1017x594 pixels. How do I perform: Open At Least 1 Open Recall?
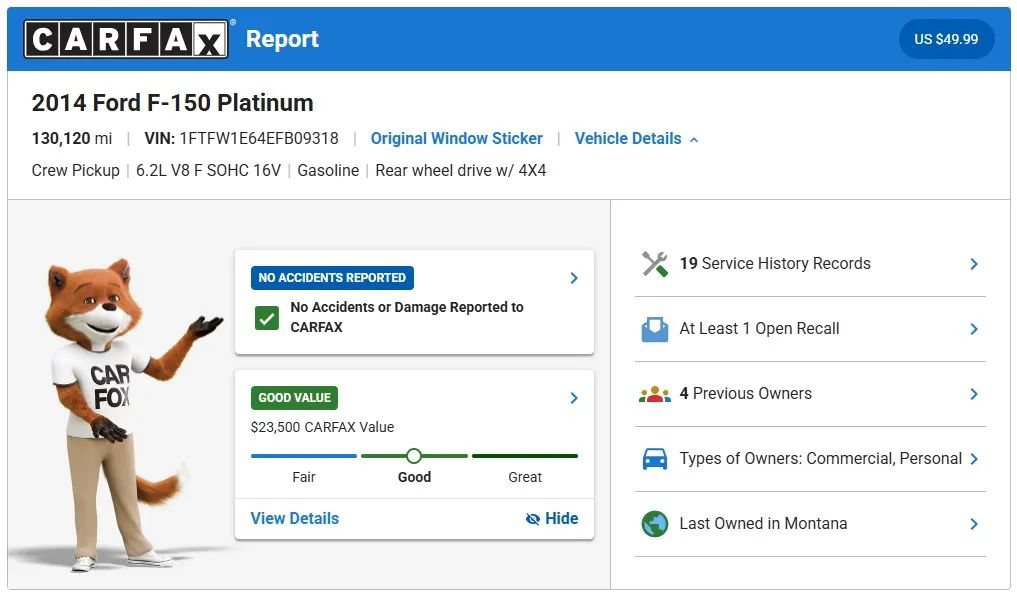tap(810, 329)
